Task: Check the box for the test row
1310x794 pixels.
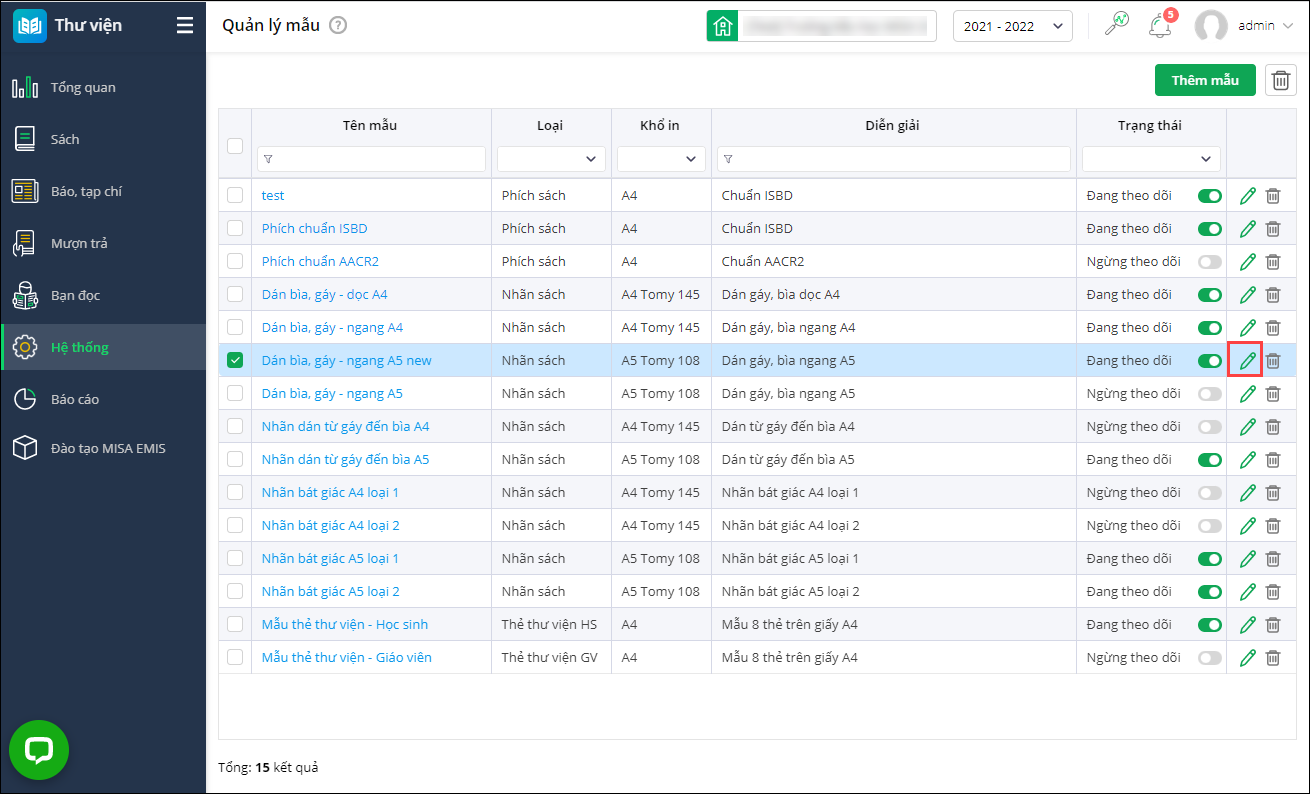Action: click(235, 196)
